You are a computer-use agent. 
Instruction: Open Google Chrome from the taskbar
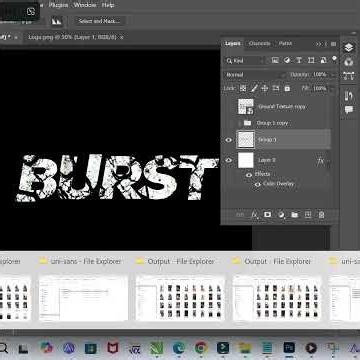[201, 348]
